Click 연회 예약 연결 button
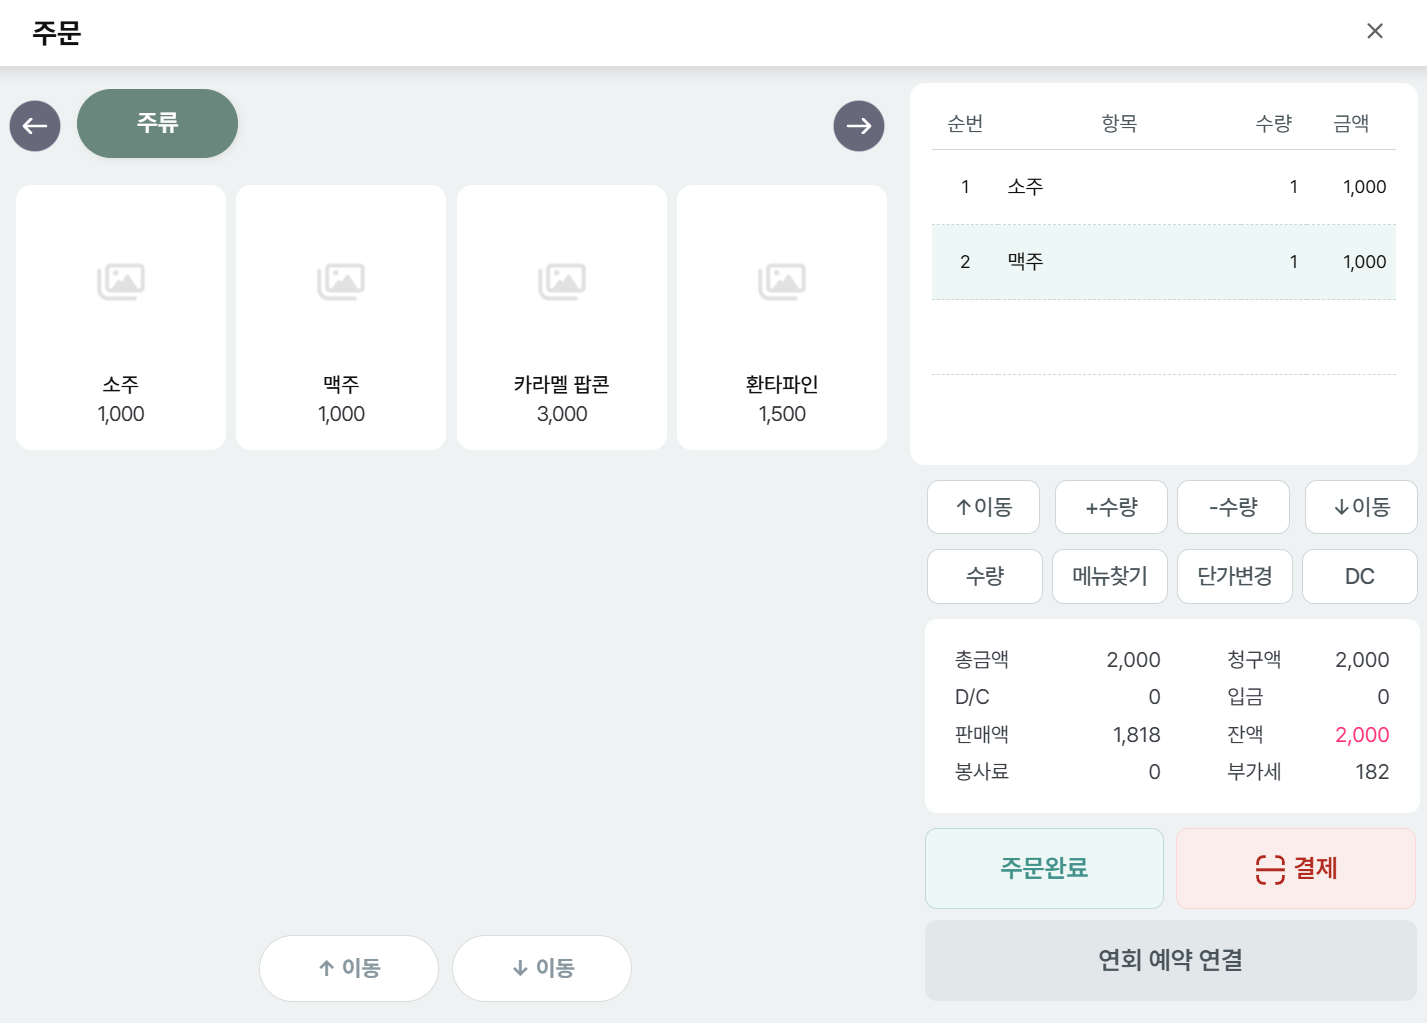This screenshot has height=1023, width=1427. (x=1171, y=960)
